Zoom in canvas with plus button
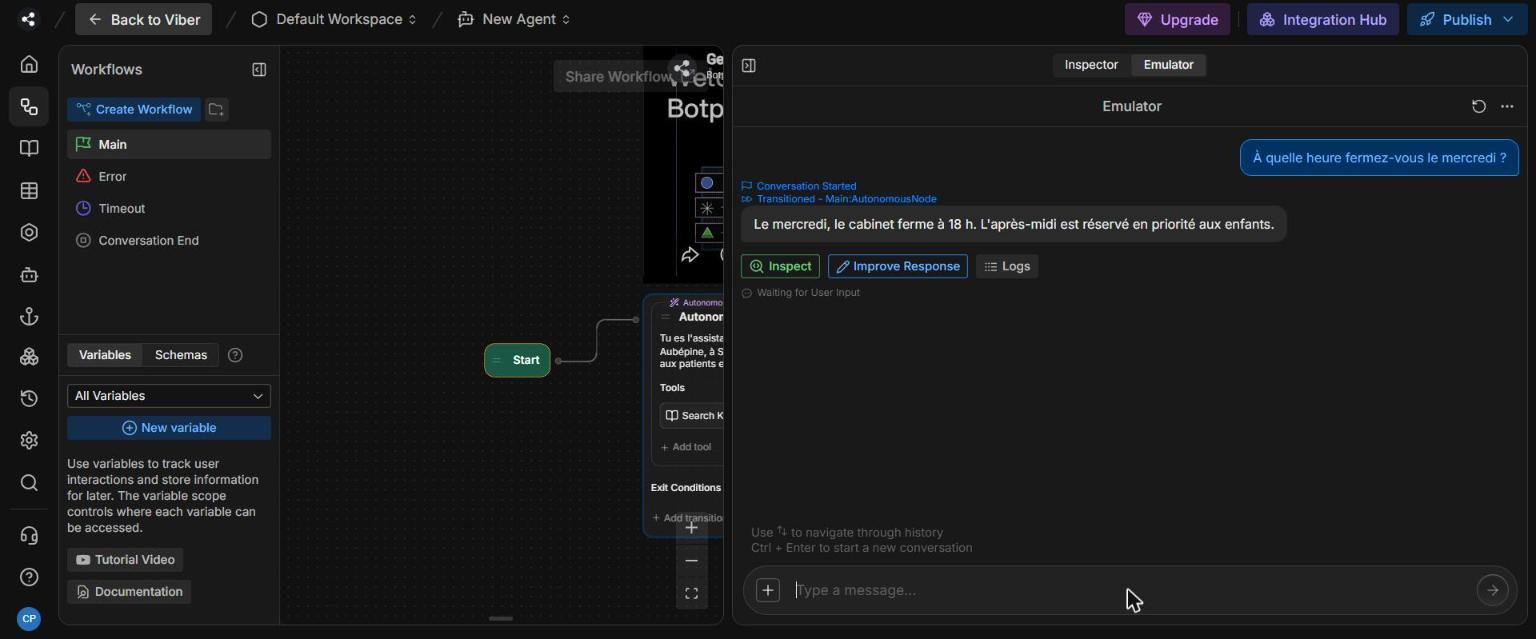Viewport: 1536px width, 639px height. pyautogui.click(x=691, y=527)
